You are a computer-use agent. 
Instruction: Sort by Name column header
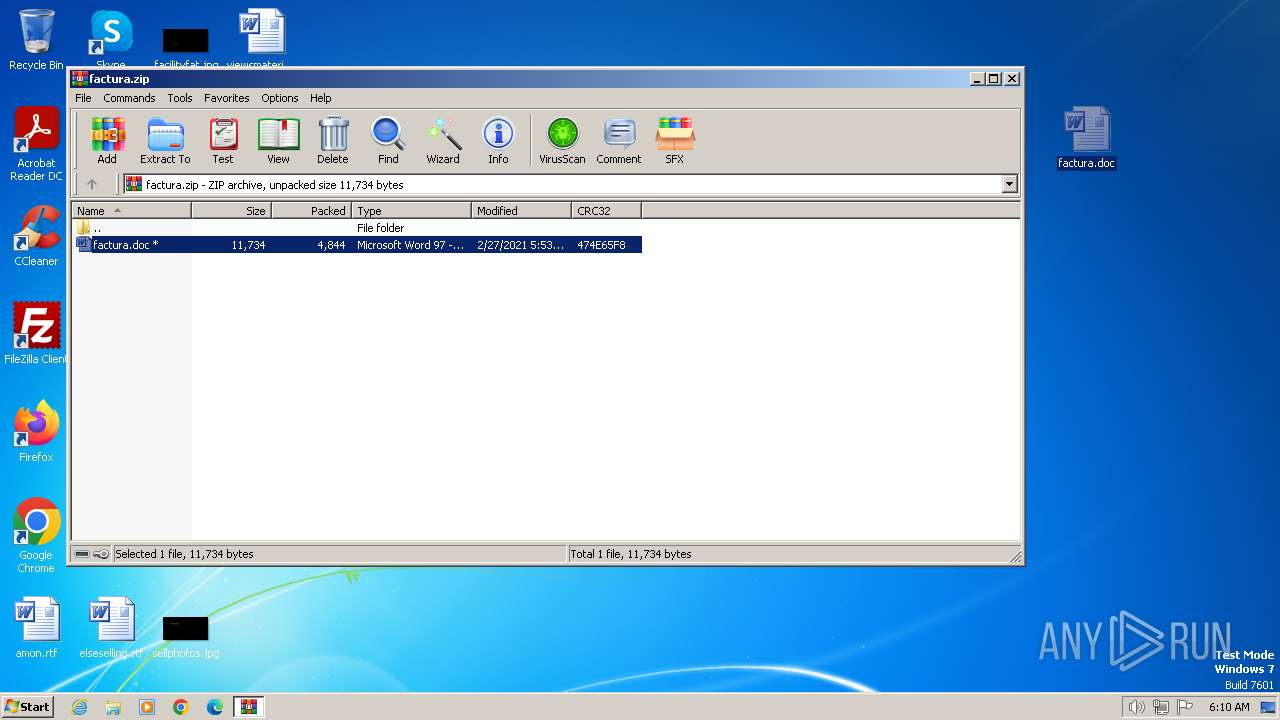(x=131, y=211)
